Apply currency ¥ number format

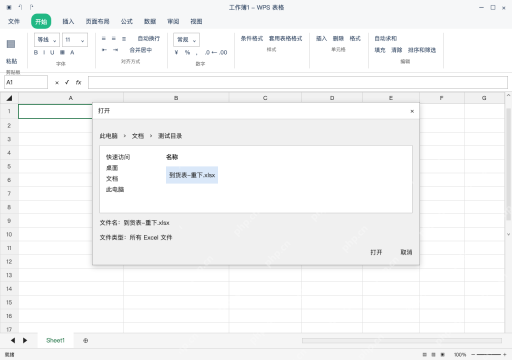[176, 52]
